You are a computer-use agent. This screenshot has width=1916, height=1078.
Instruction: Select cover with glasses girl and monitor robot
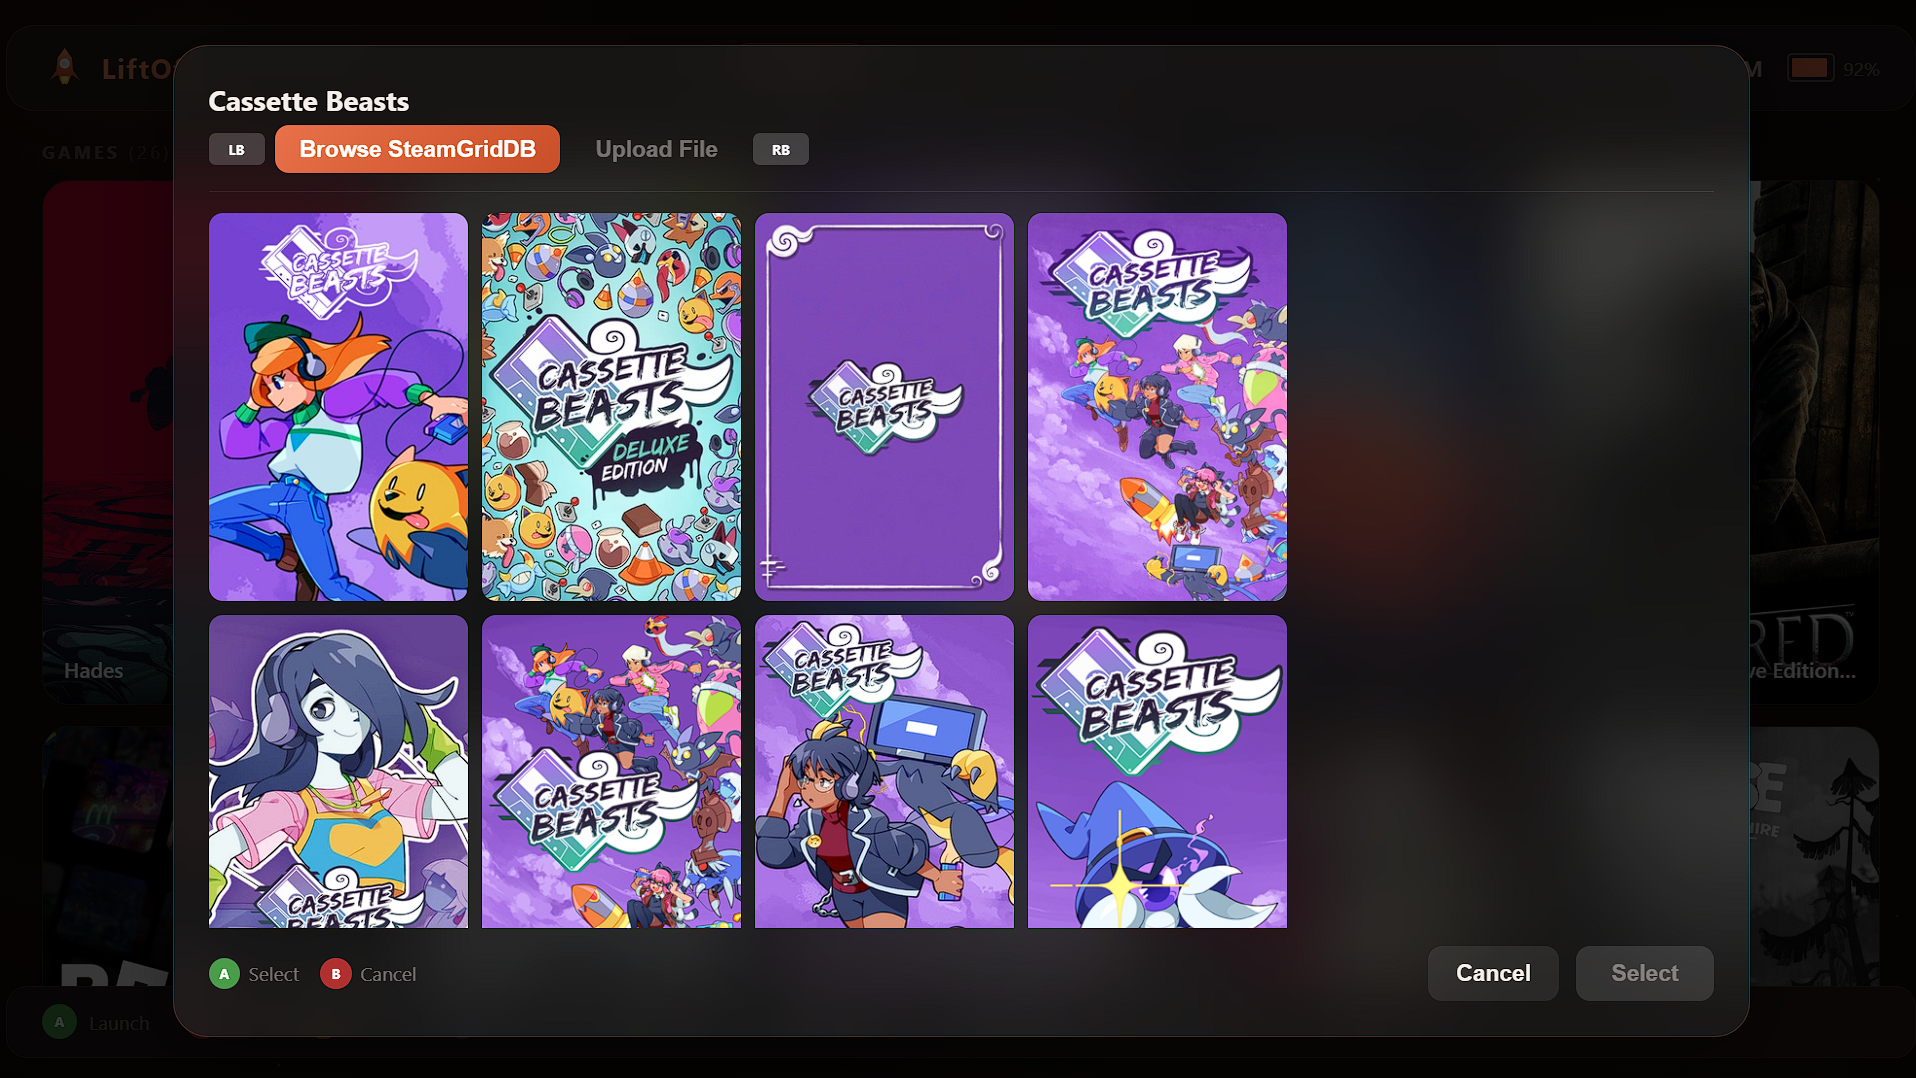coord(884,771)
